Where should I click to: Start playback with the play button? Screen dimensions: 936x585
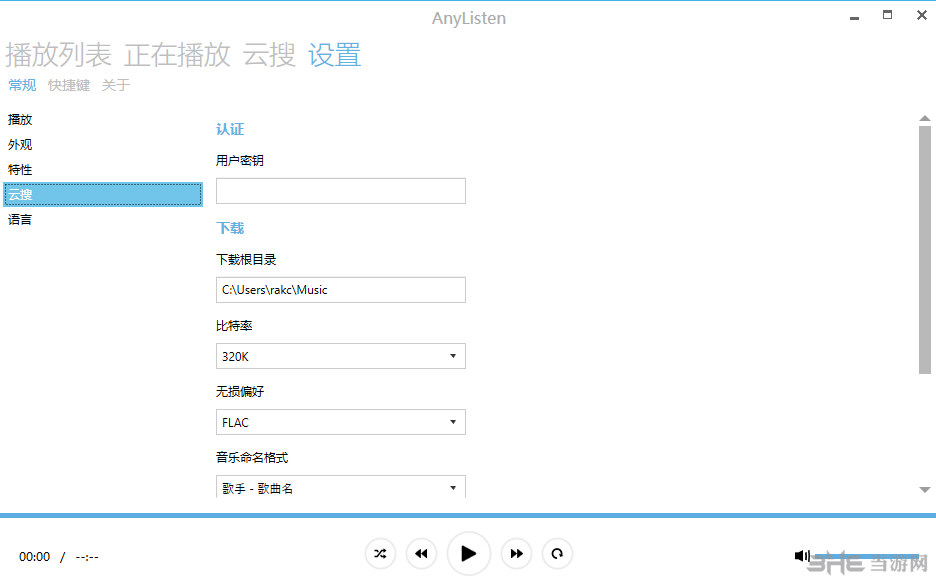coord(469,554)
